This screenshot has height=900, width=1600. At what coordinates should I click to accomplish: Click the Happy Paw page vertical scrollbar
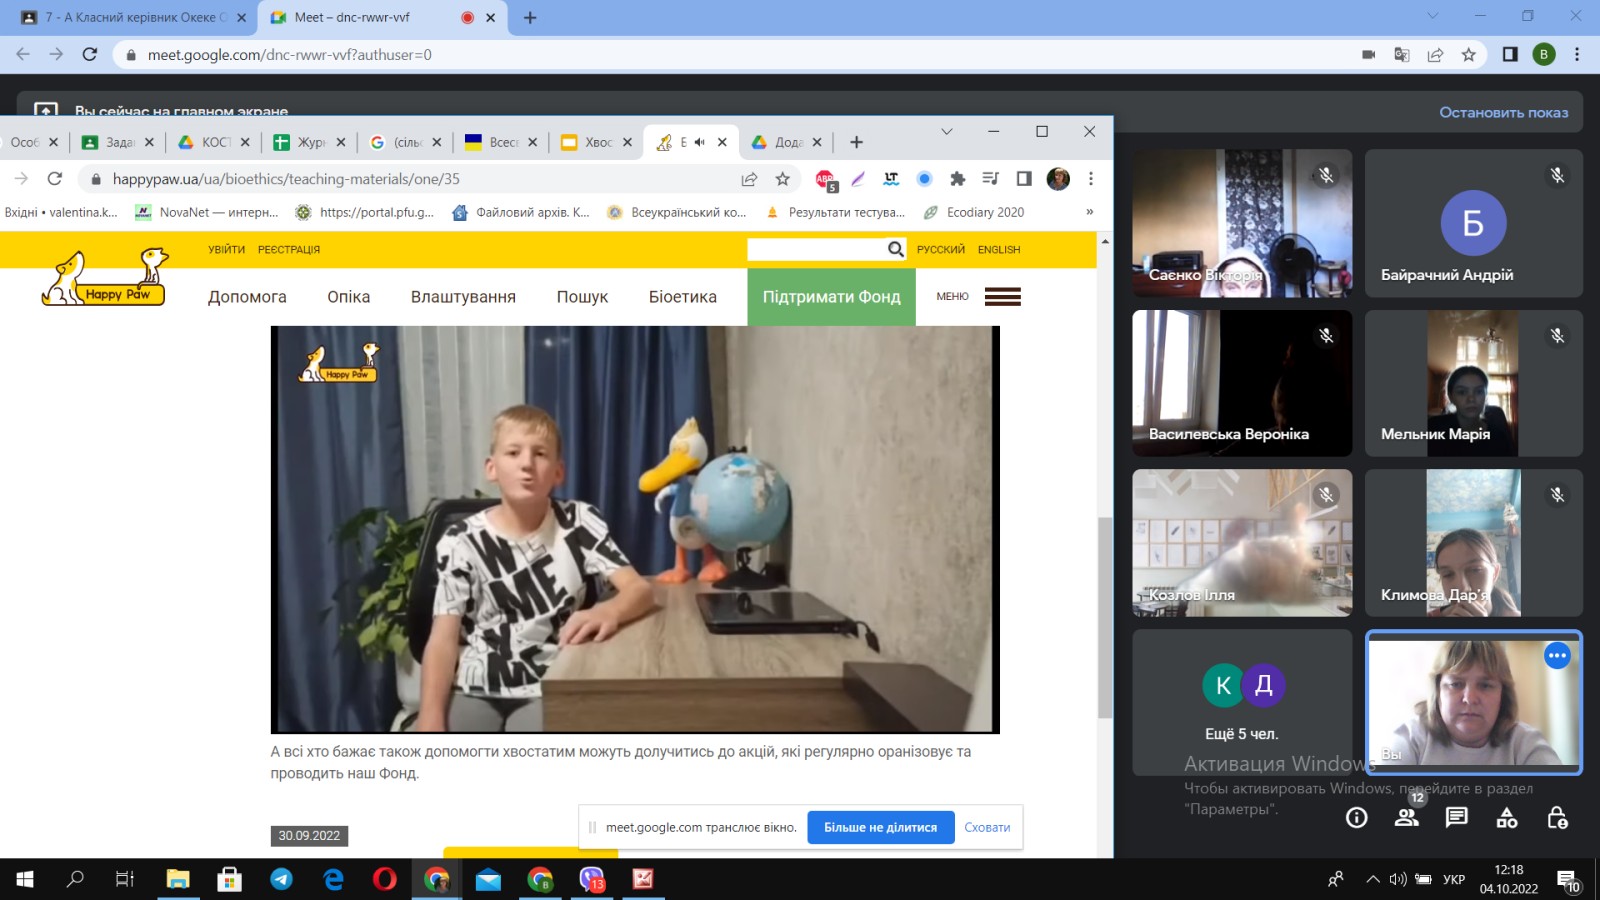tap(1105, 617)
